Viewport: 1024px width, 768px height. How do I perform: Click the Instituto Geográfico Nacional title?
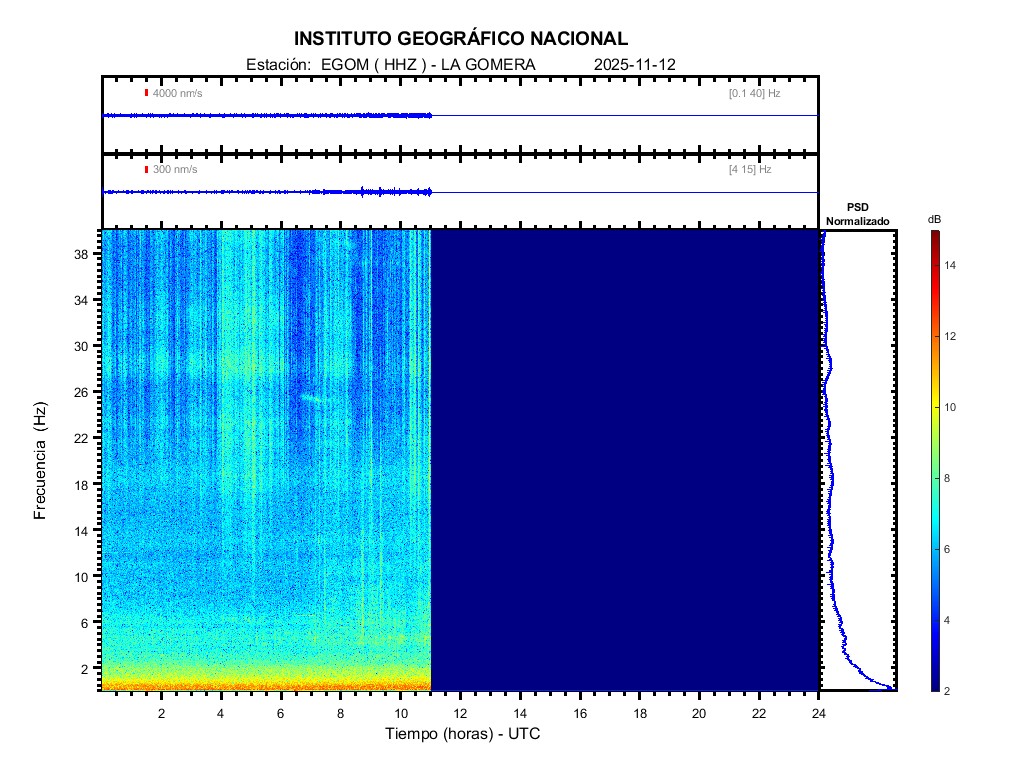tap(461, 39)
